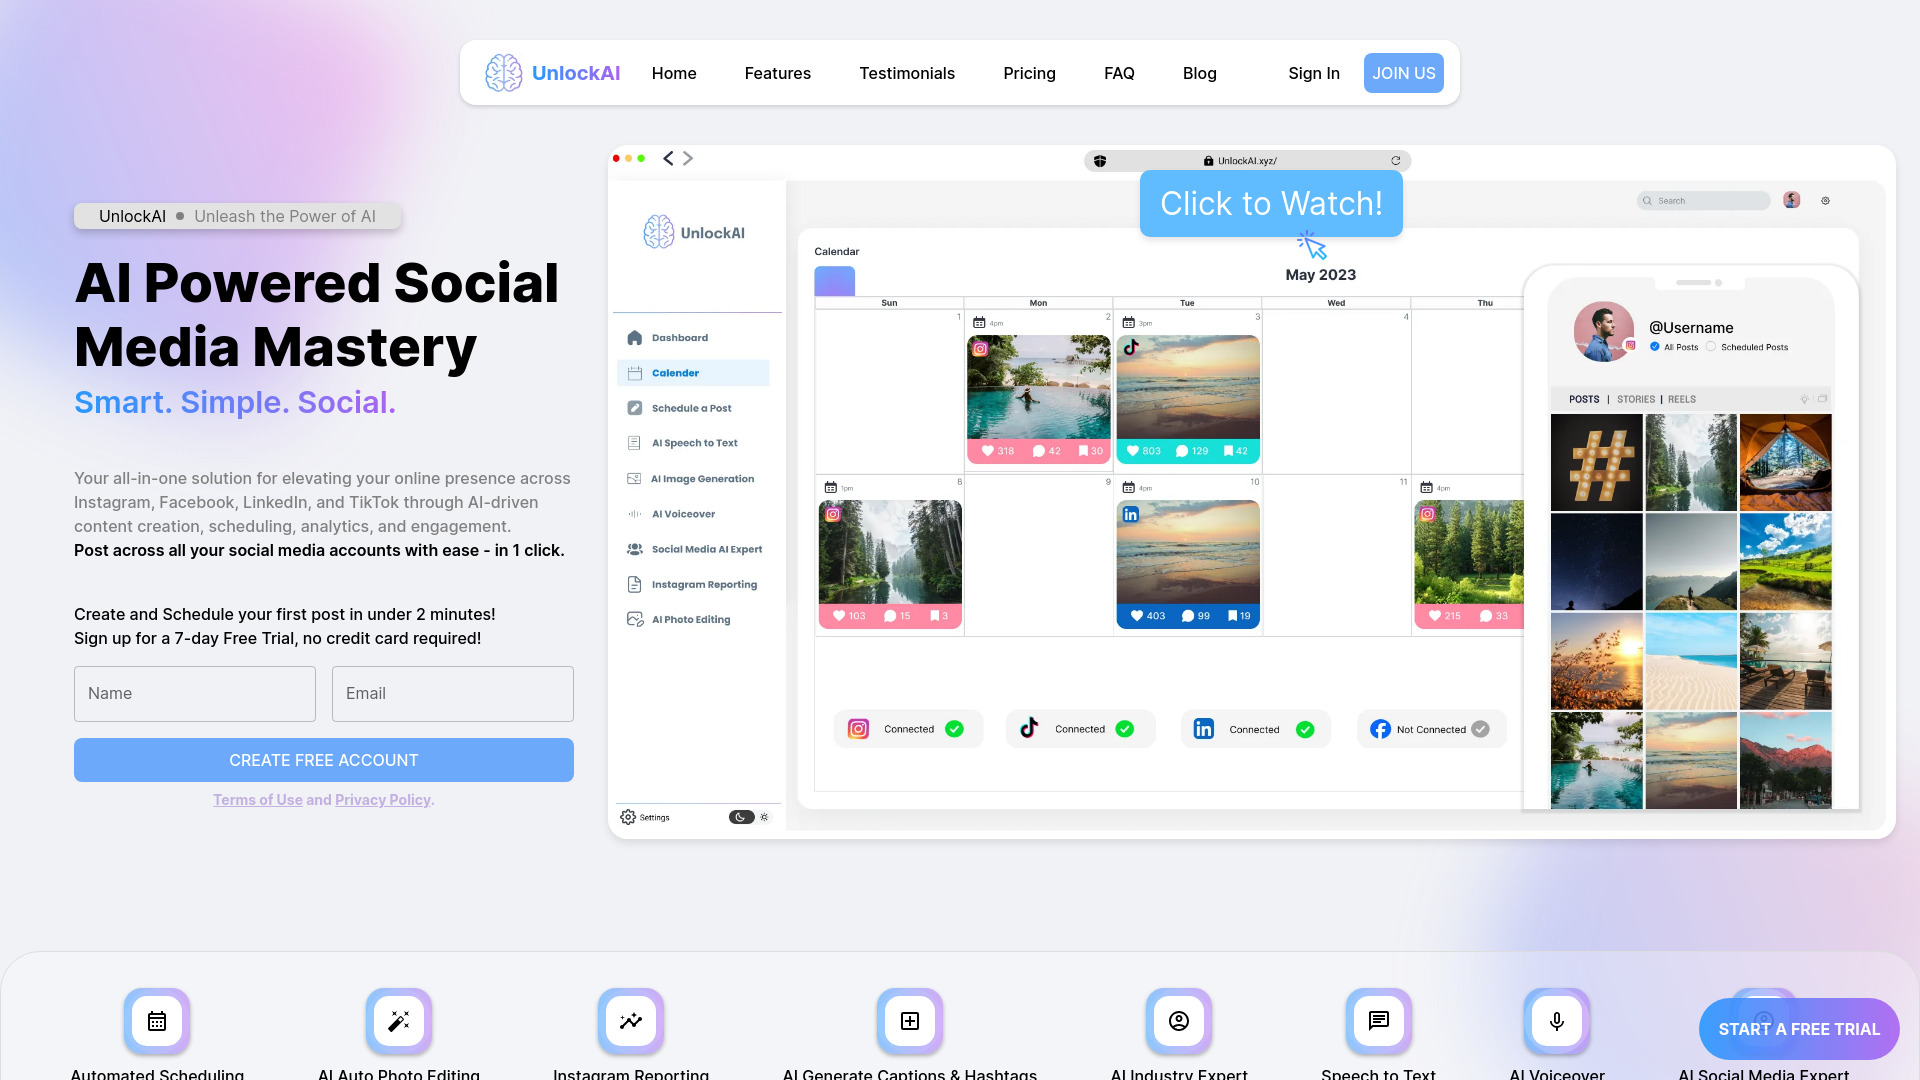This screenshot has height=1080, width=1920.
Task: Open AI Speech to Text tool
Action: 695,442
